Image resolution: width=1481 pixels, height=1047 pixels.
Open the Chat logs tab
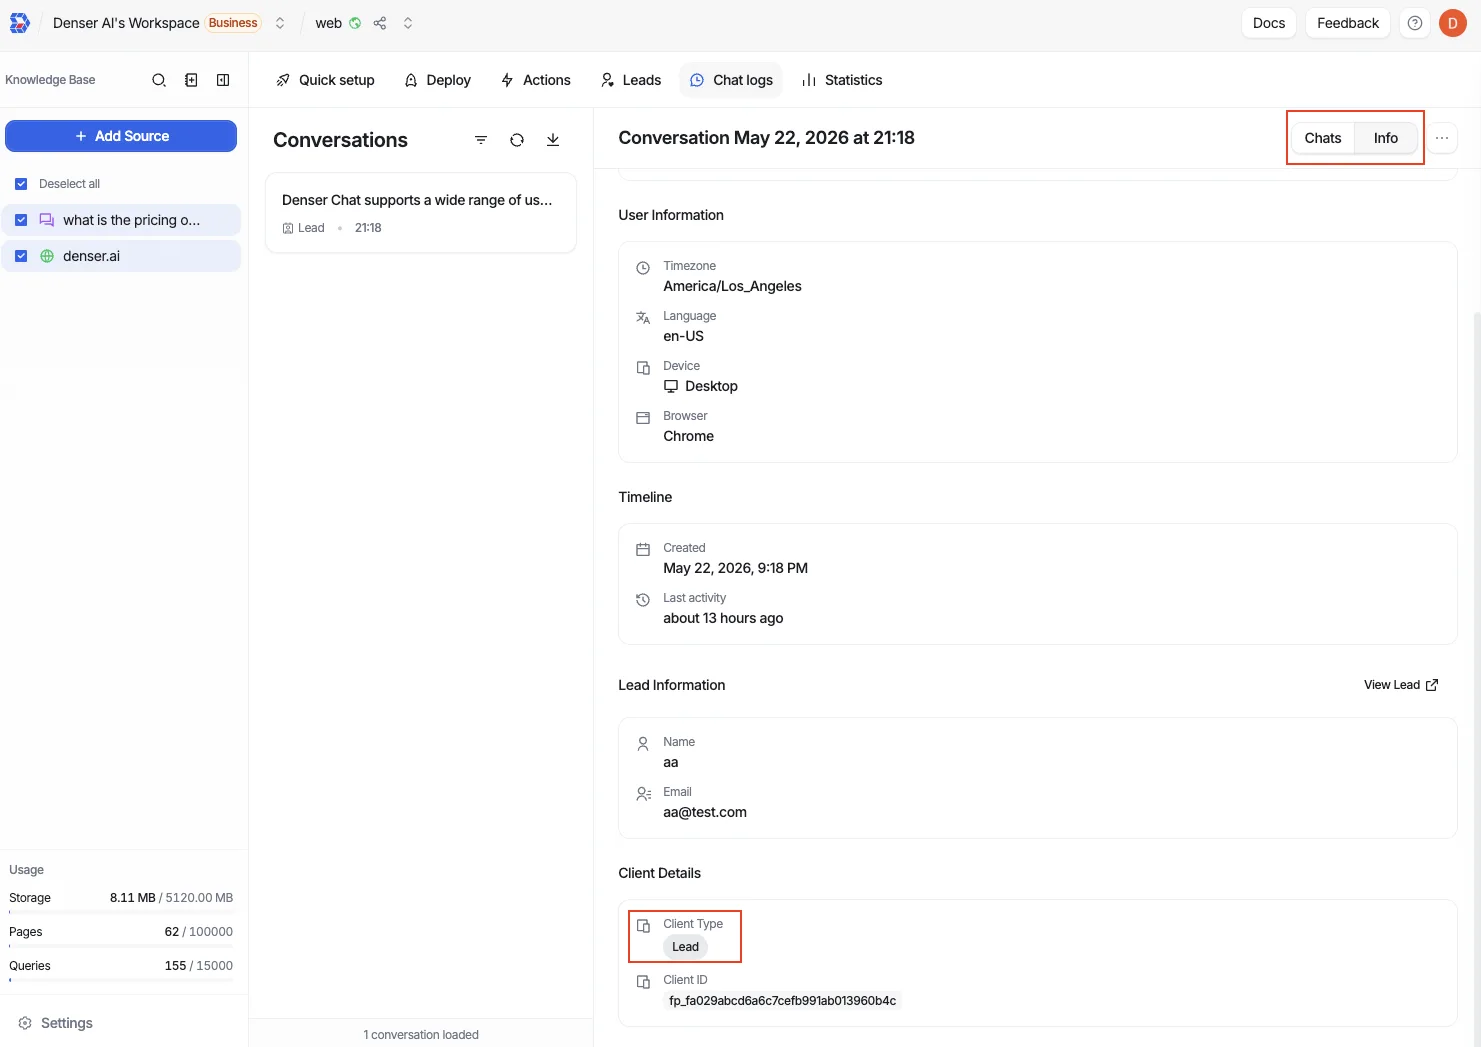click(x=732, y=80)
